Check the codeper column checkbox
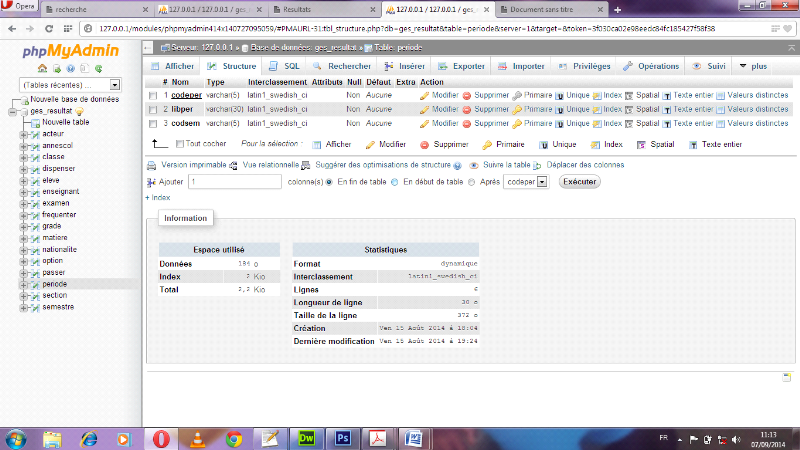 [x=153, y=95]
